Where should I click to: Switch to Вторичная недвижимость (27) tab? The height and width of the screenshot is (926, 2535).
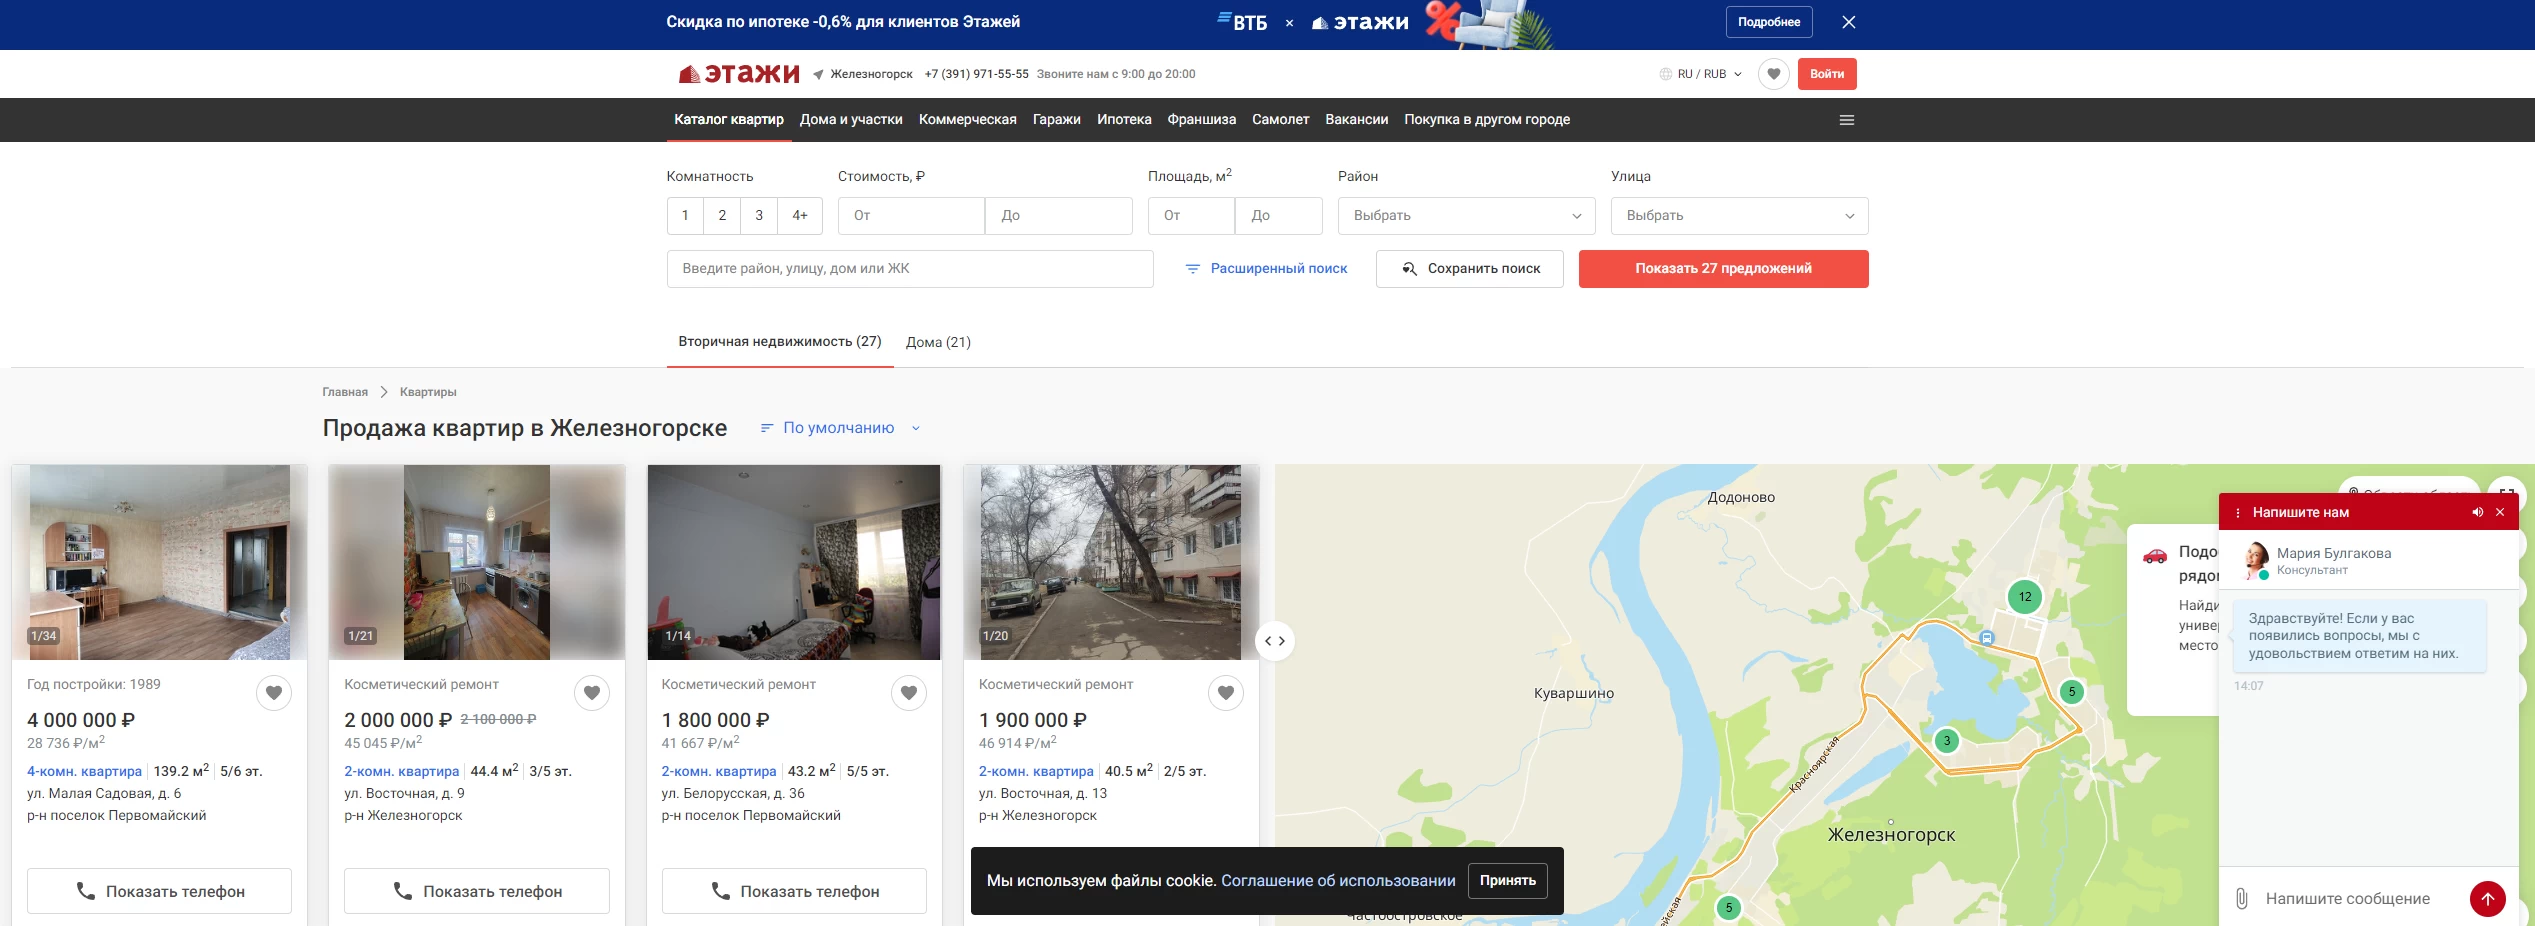780,342
